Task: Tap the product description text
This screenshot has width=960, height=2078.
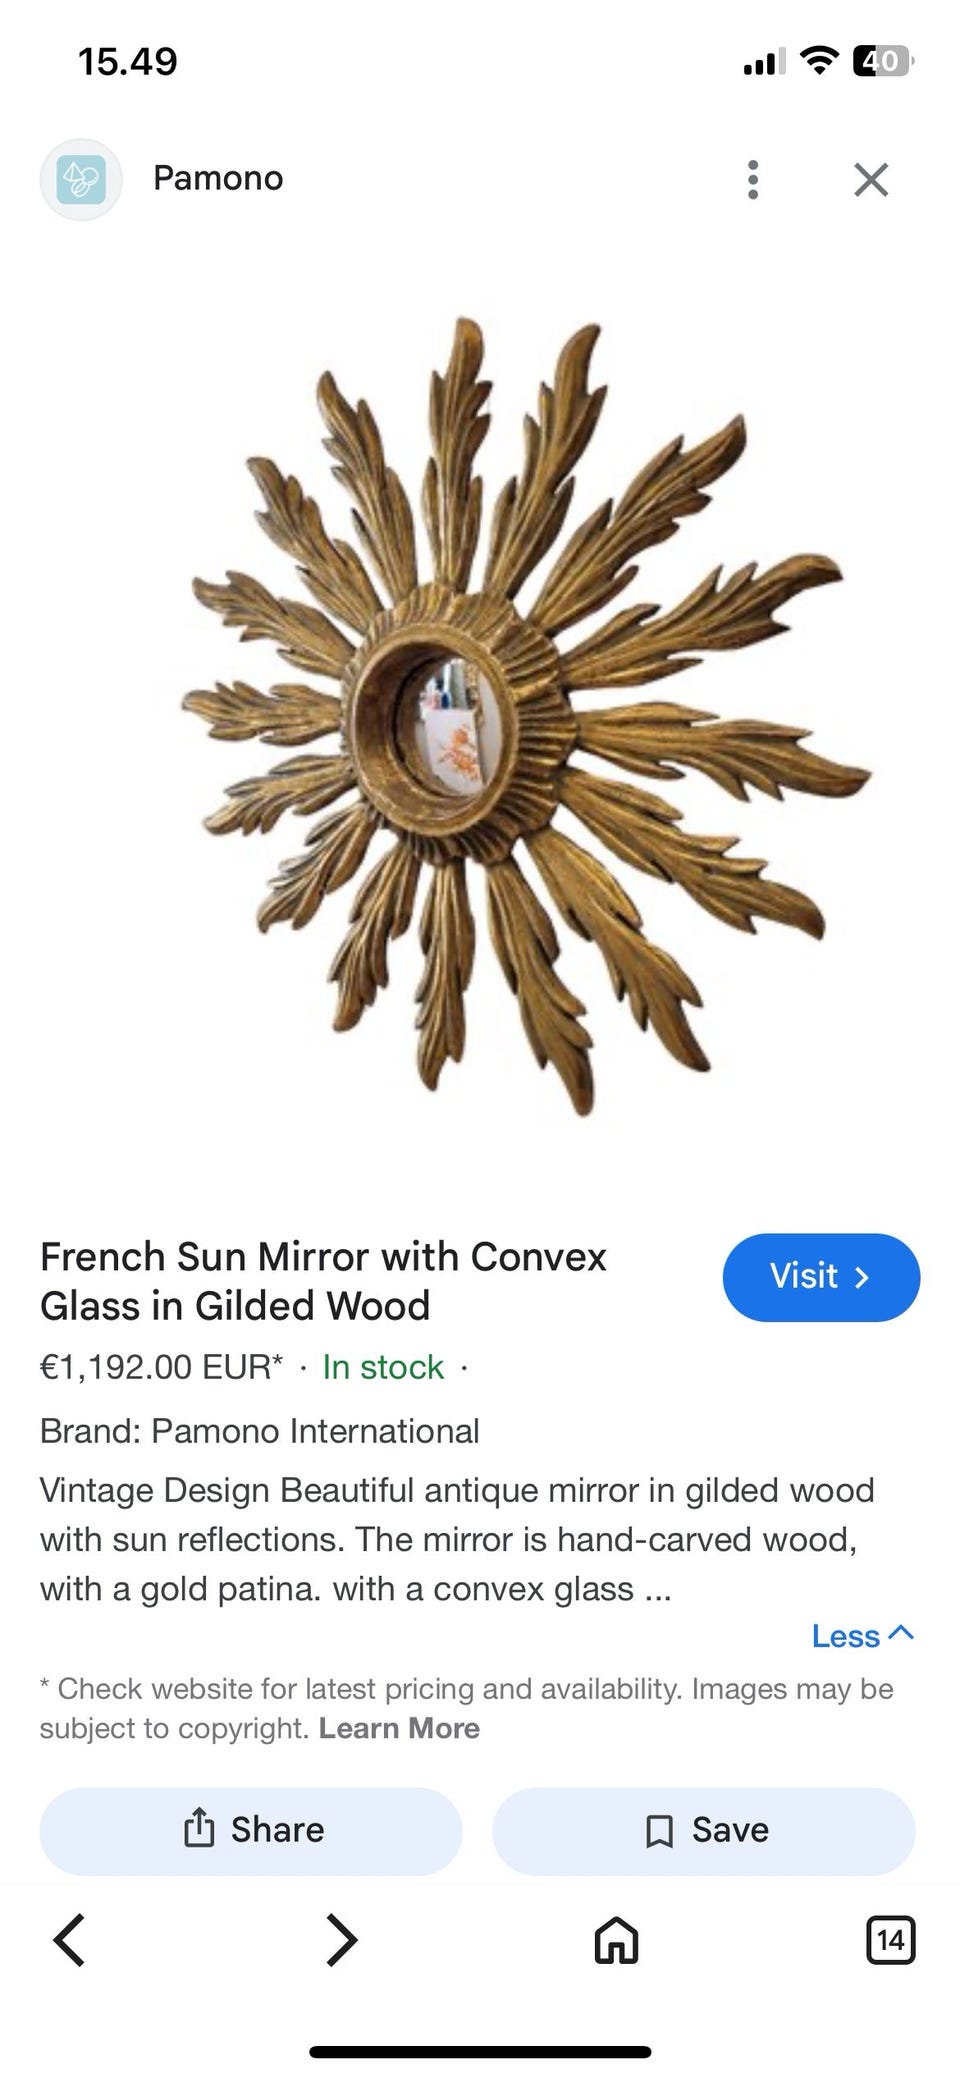Action: pos(457,1539)
